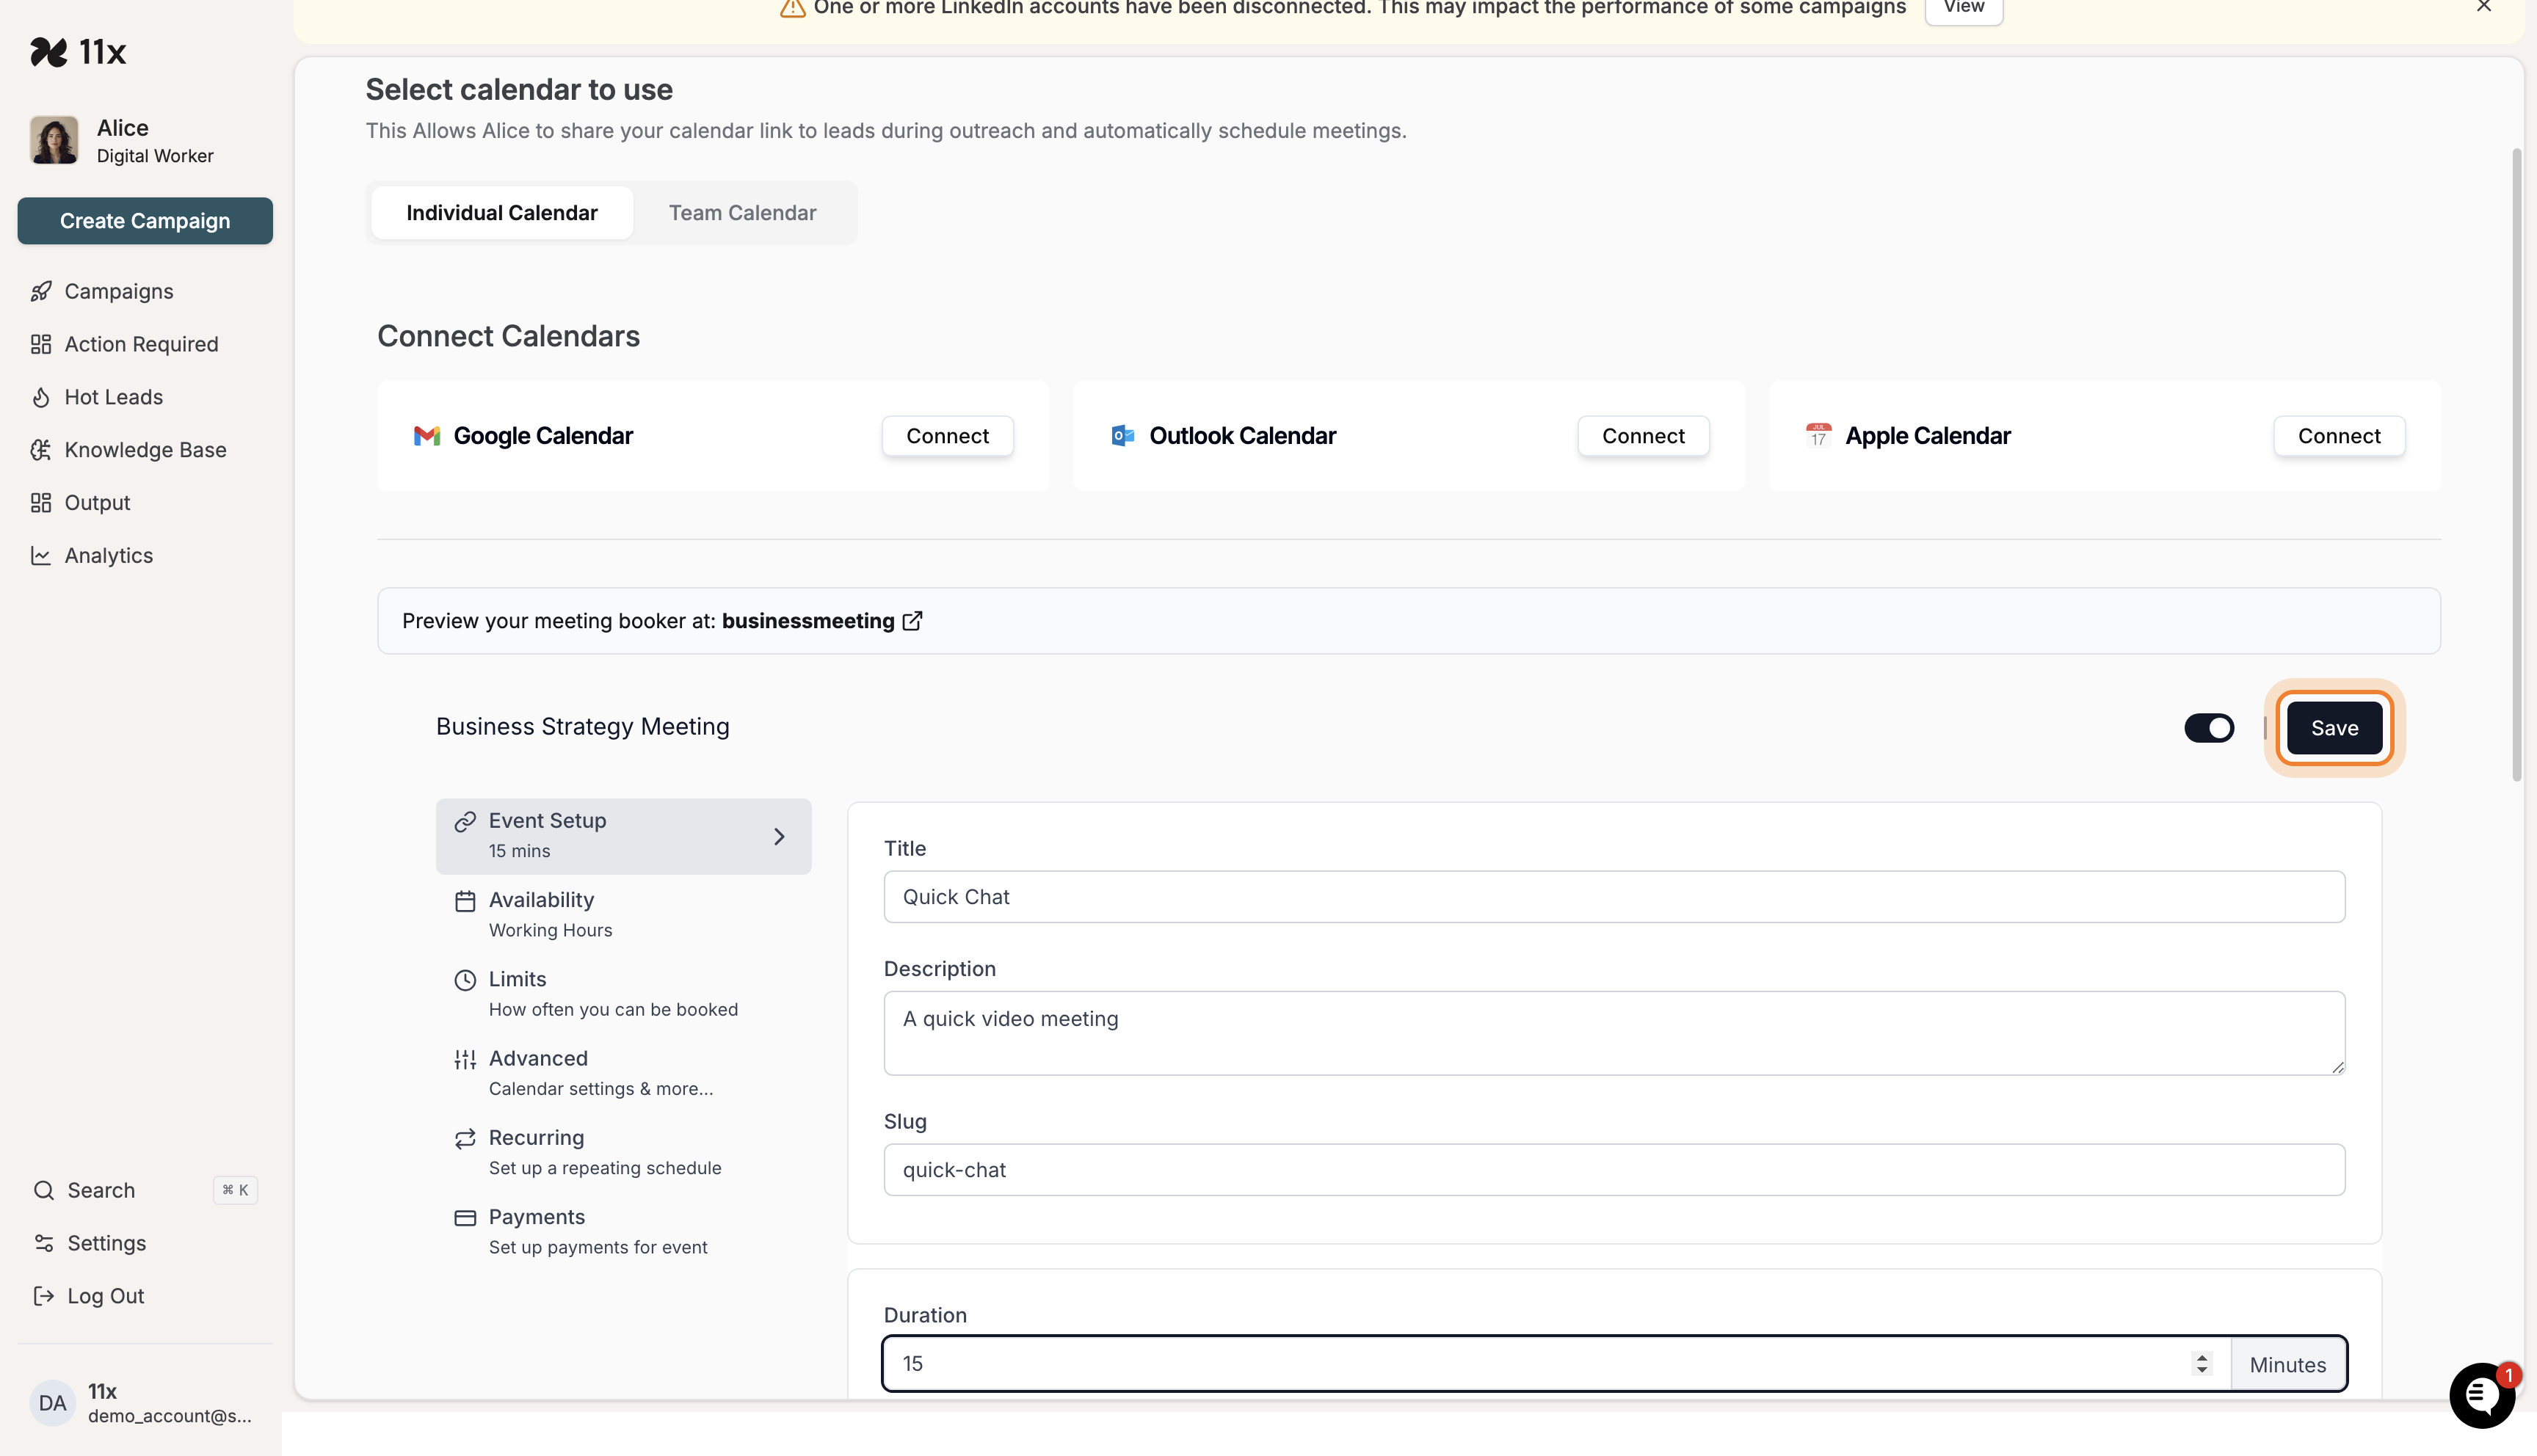
Task: Connect the Google Calendar
Action: point(946,435)
